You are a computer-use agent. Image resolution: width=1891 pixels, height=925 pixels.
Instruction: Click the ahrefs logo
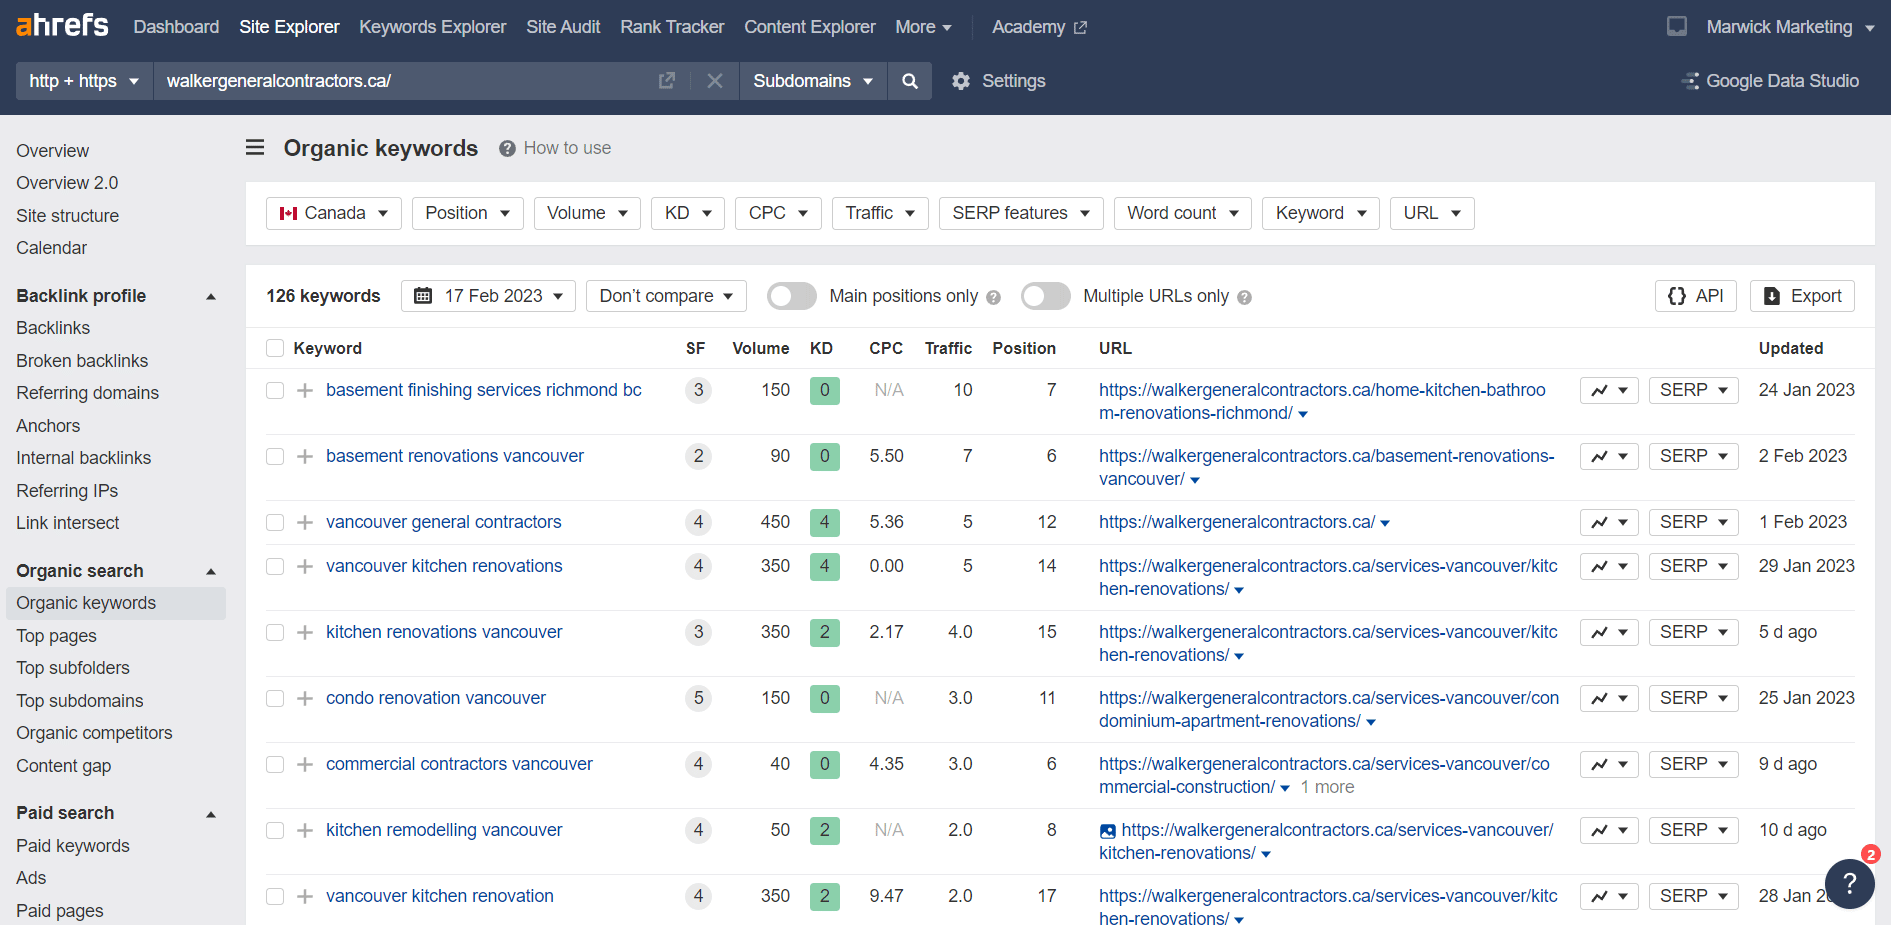pos(62,25)
